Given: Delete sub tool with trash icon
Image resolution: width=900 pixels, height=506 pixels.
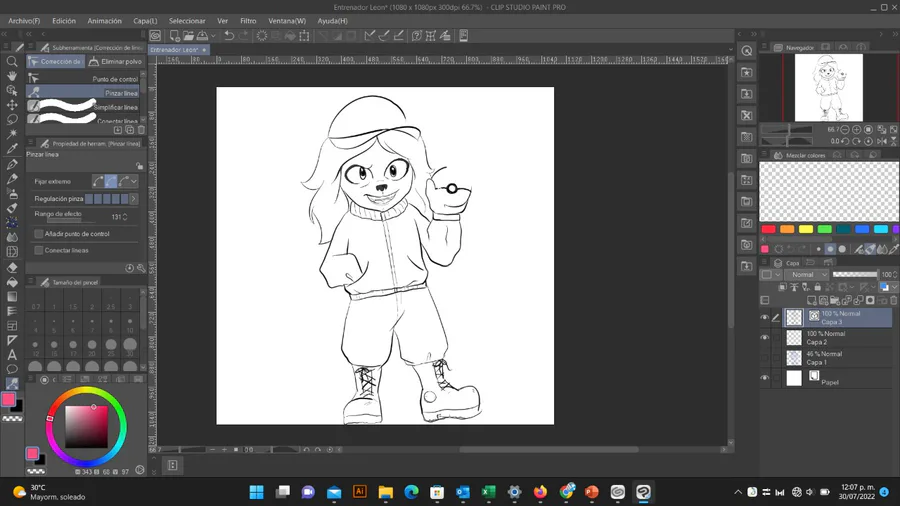Looking at the screenshot, I should click(141, 130).
